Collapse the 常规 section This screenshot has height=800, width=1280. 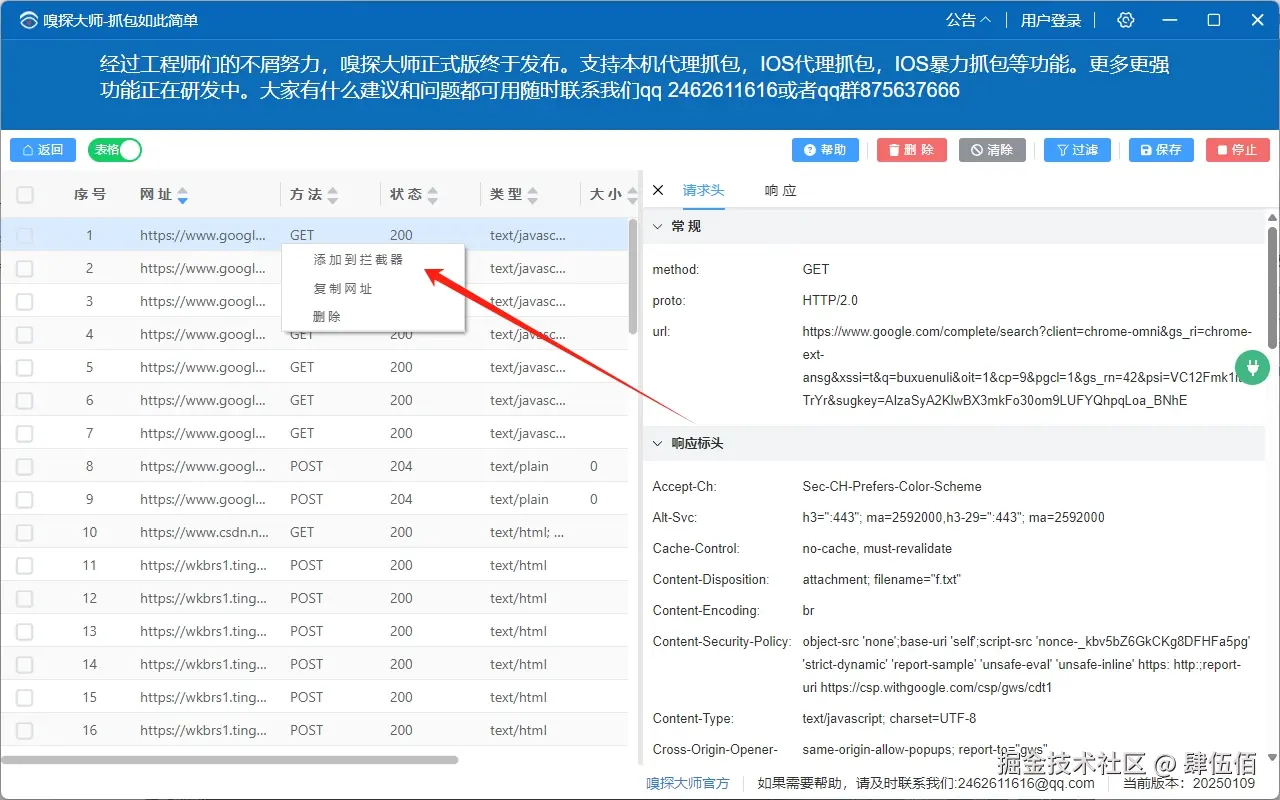tap(657, 227)
